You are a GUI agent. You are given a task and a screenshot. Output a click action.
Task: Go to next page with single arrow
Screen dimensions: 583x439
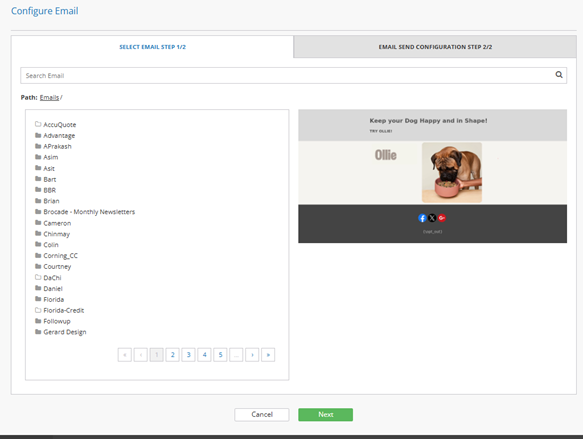click(252, 355)
